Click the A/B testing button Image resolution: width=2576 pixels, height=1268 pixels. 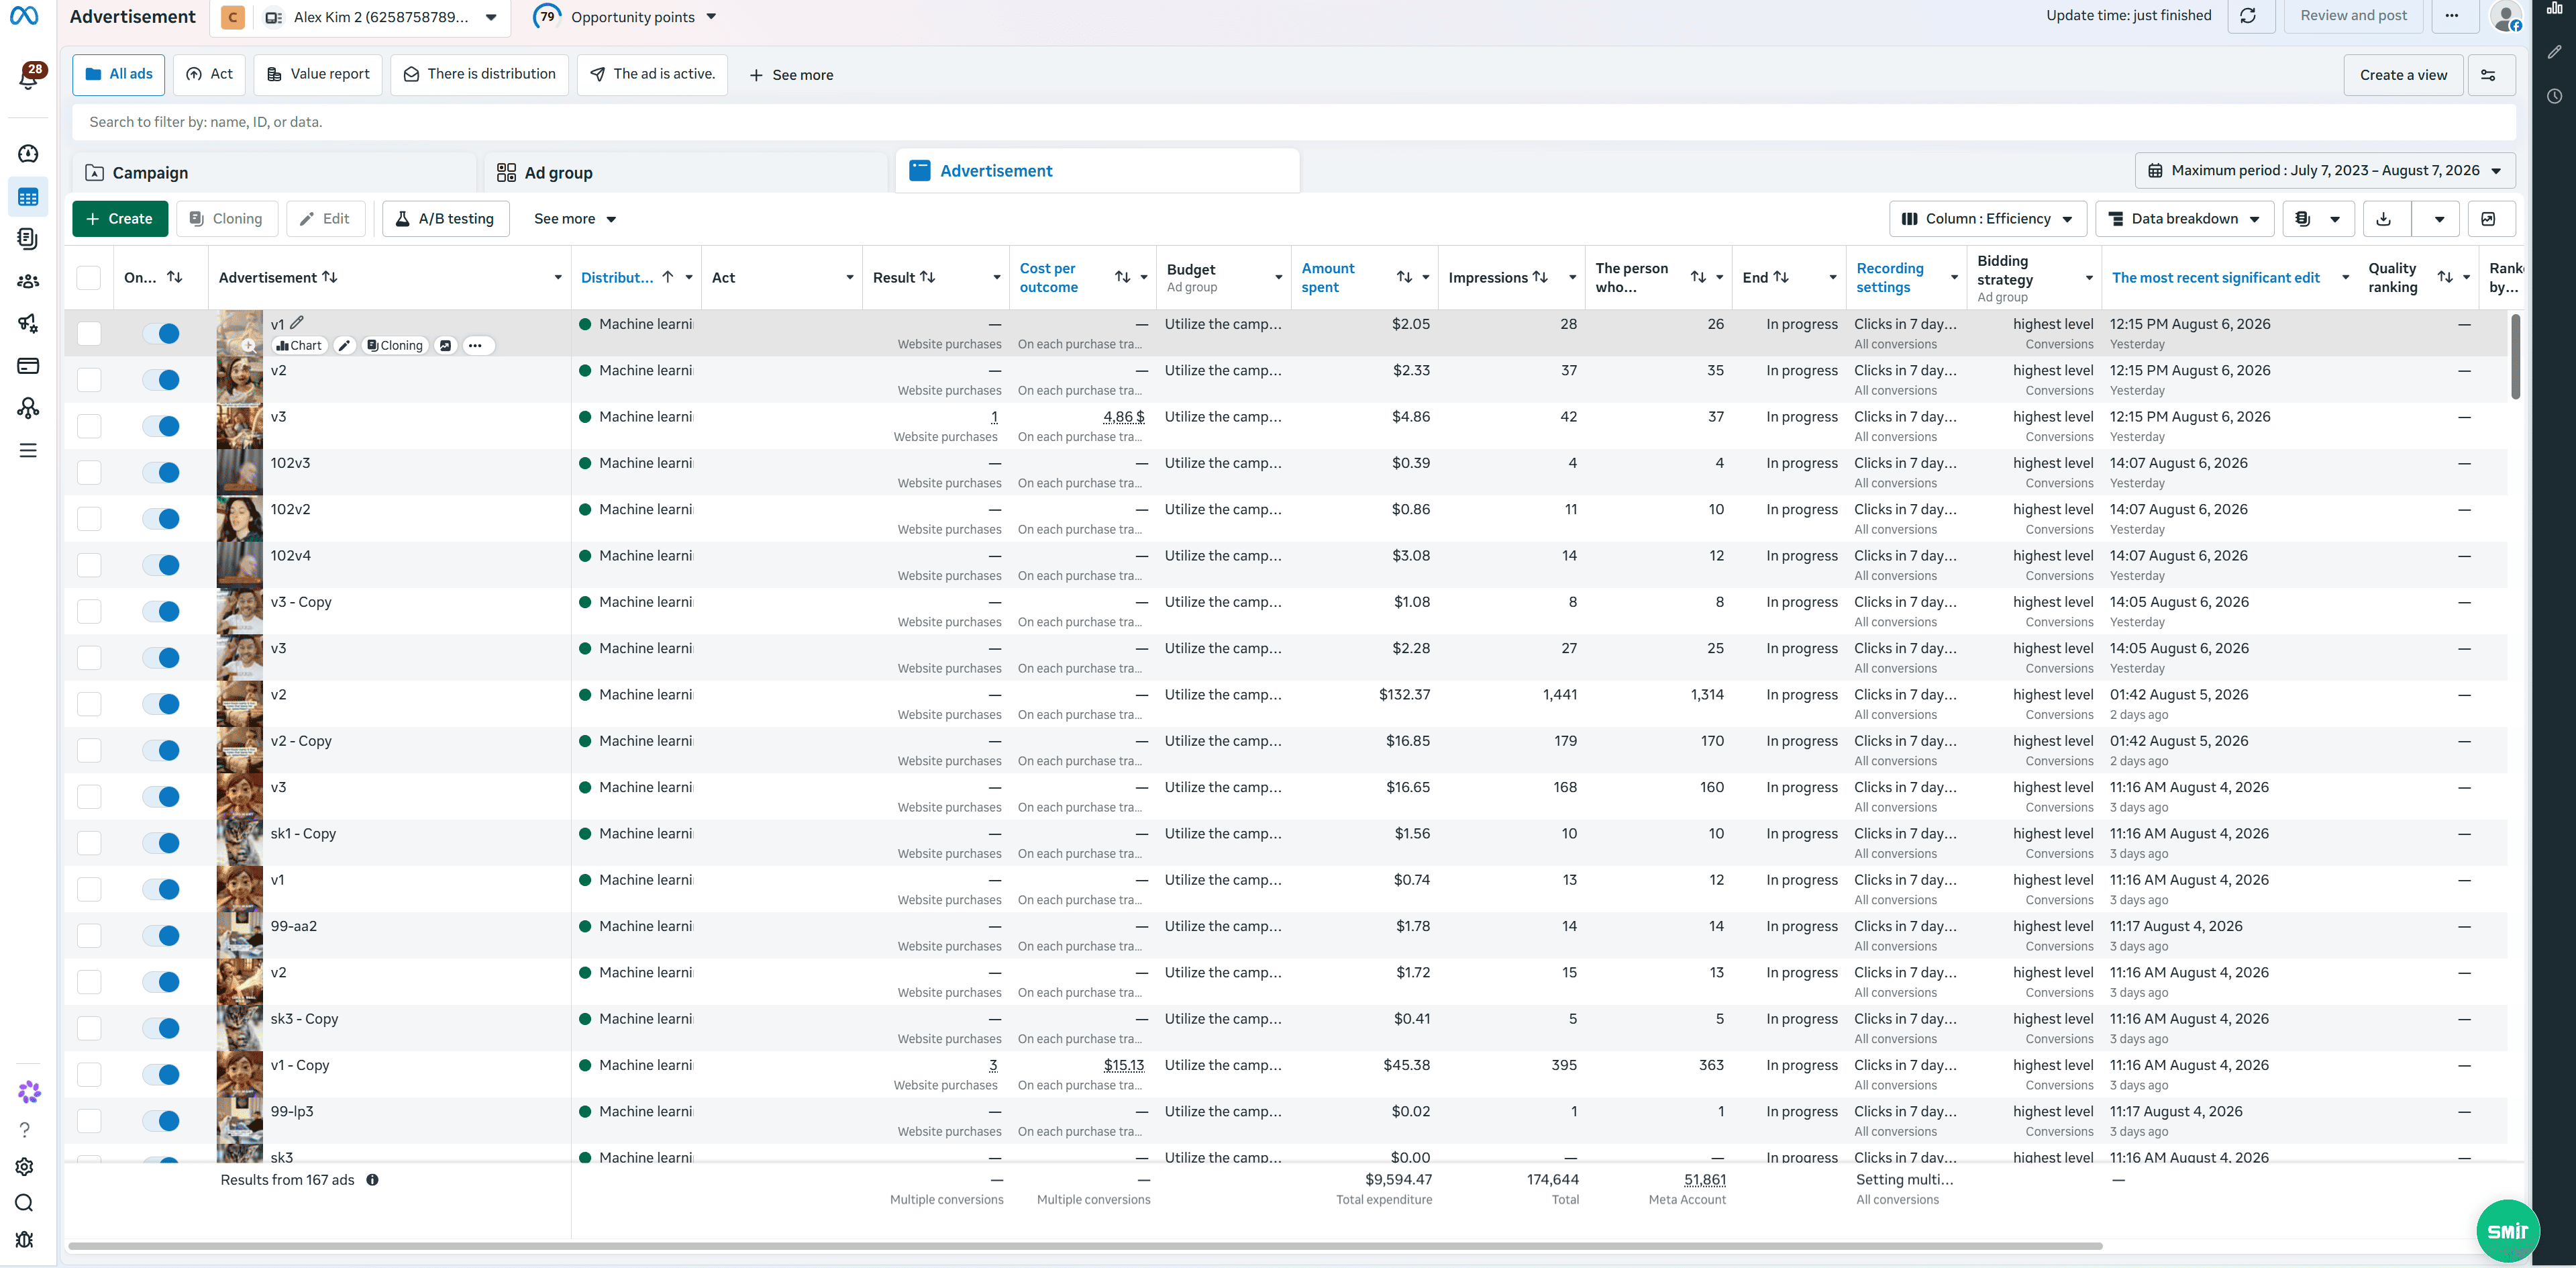pos(445,219)
